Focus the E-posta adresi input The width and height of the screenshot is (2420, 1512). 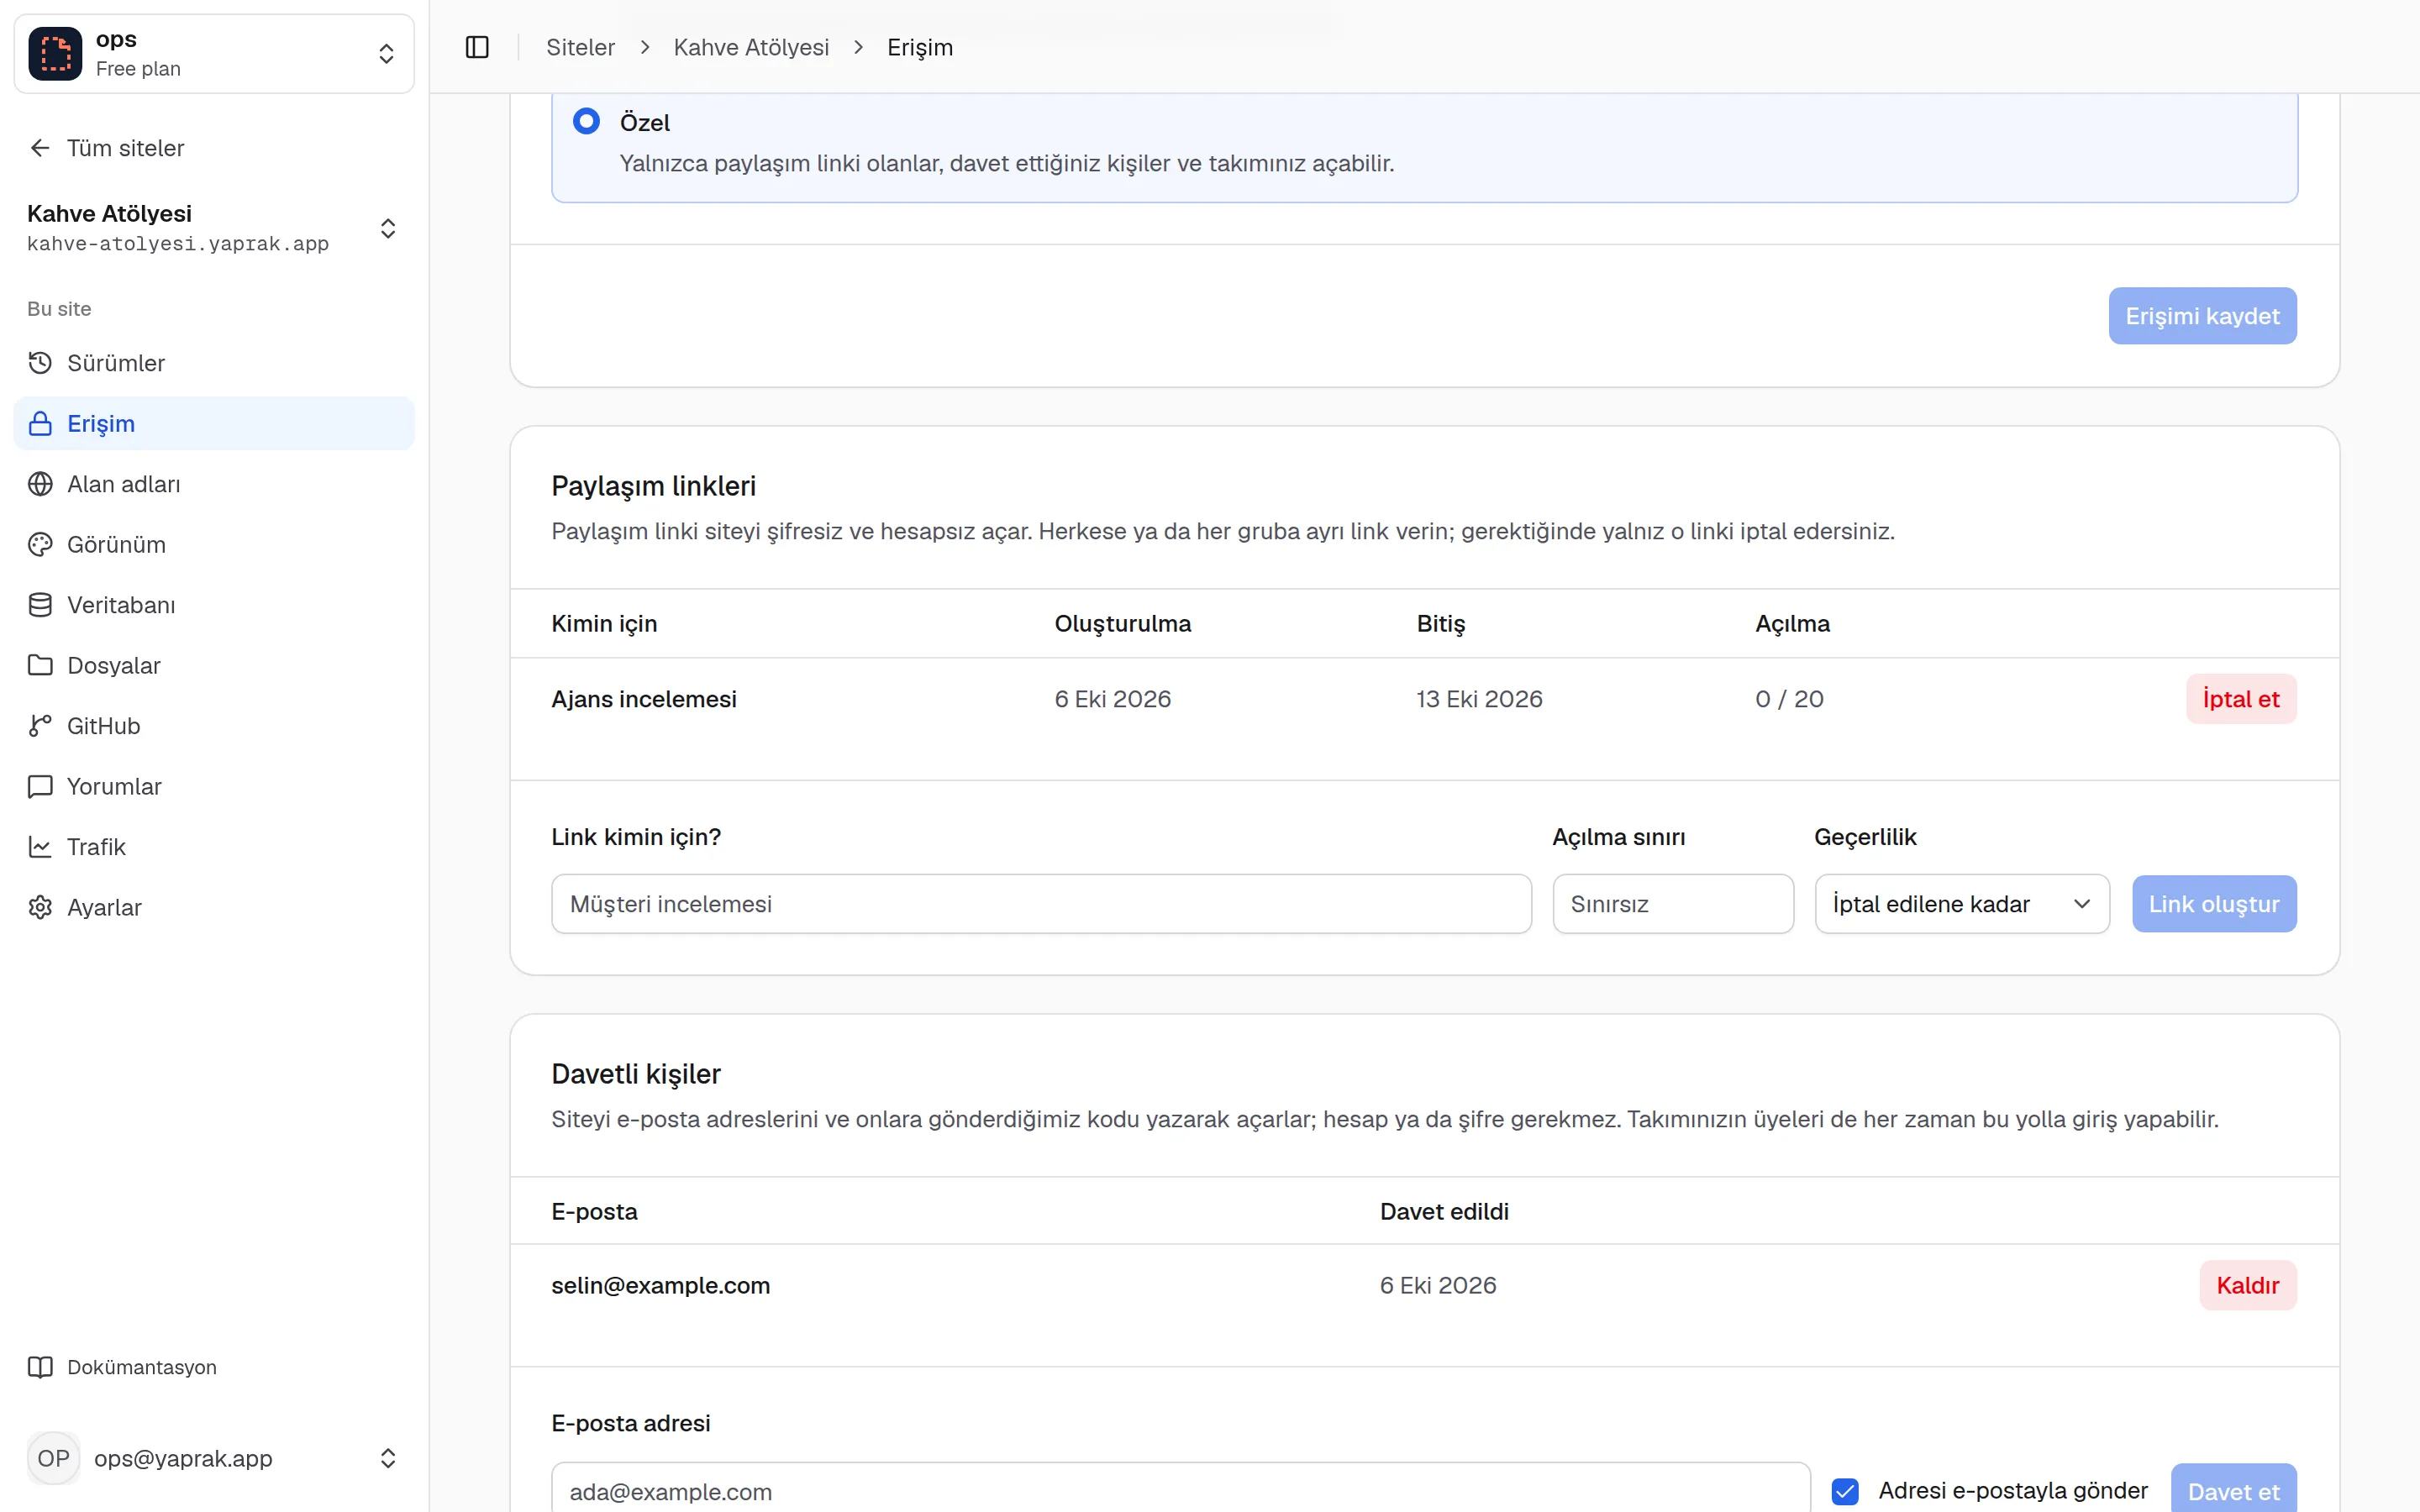pyautogui.click(x=1181, y=1488)
